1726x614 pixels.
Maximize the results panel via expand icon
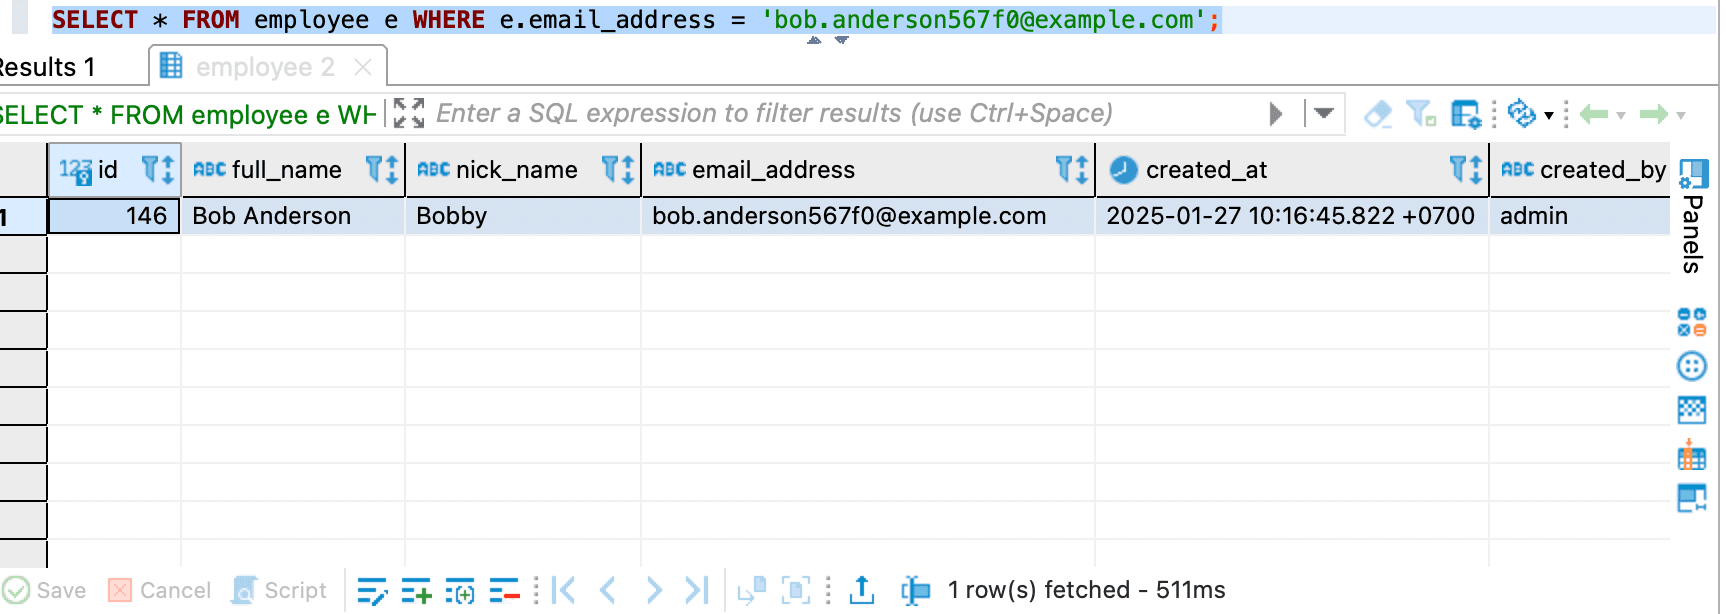pos(408,113)
